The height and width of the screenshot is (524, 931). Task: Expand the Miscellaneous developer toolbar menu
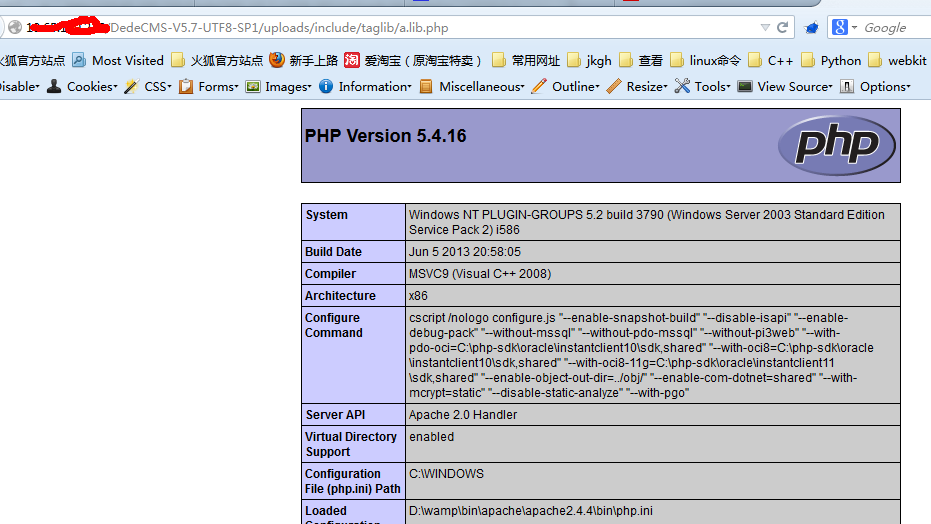coord(482,87)
